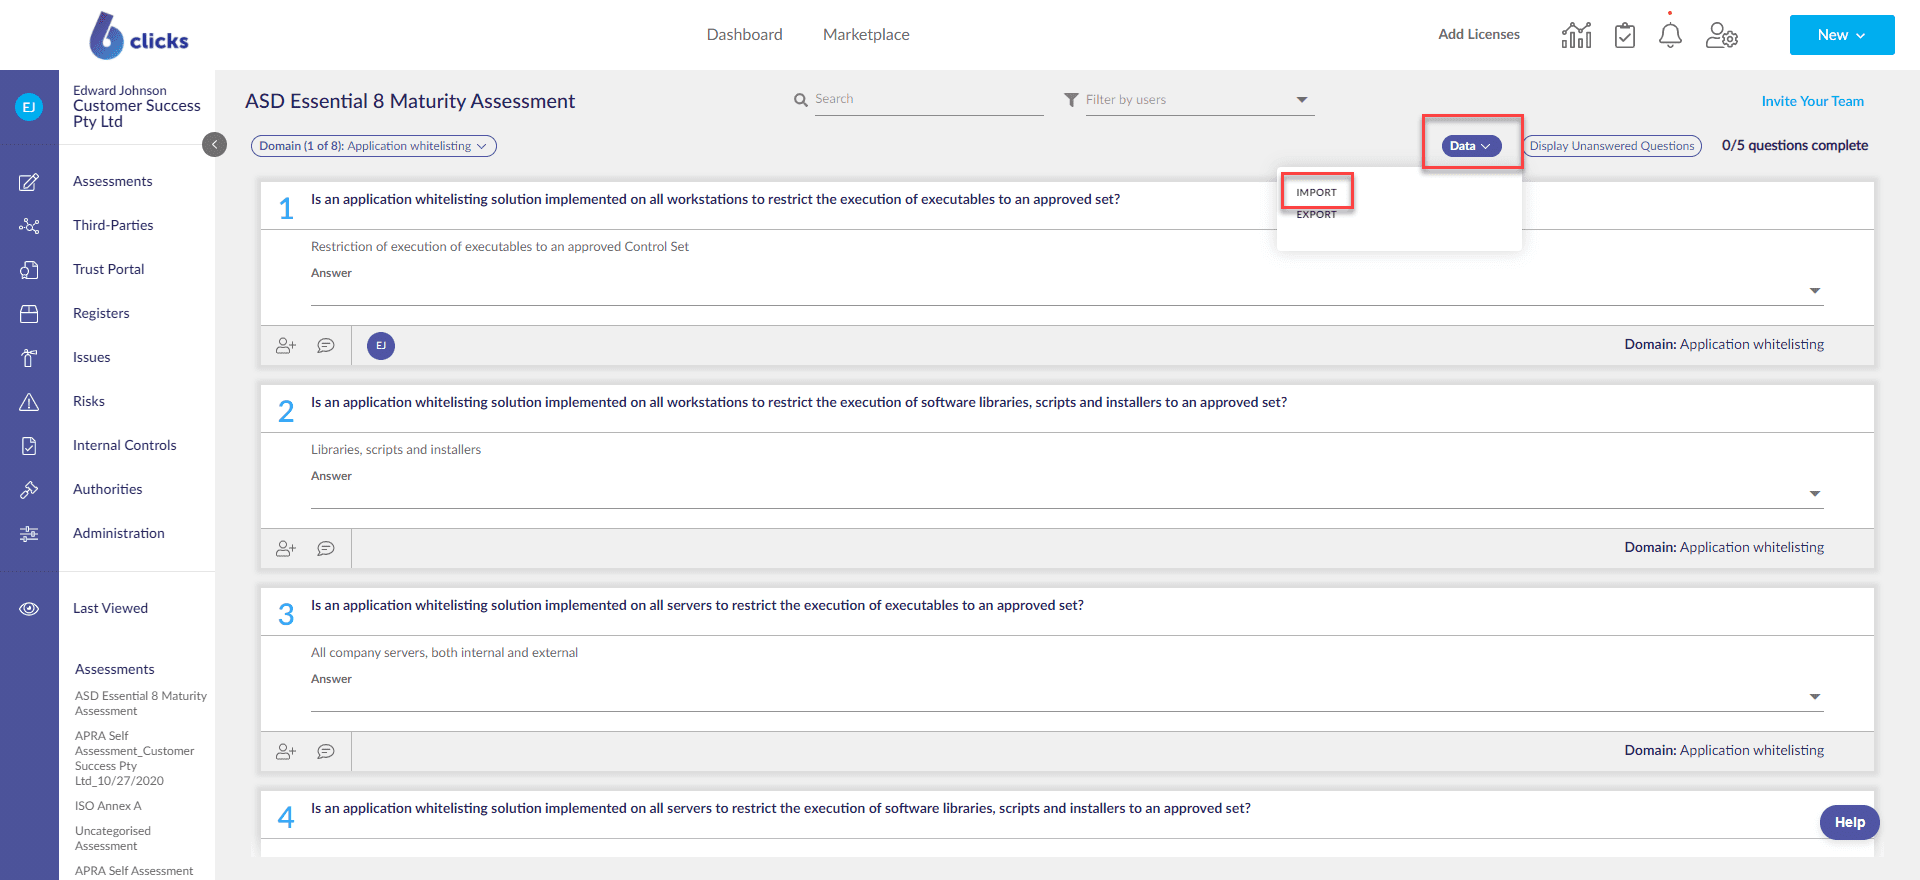Open the notifications bell icon
Viewport: 1920px width, 880px height.
coord(1670,36)
